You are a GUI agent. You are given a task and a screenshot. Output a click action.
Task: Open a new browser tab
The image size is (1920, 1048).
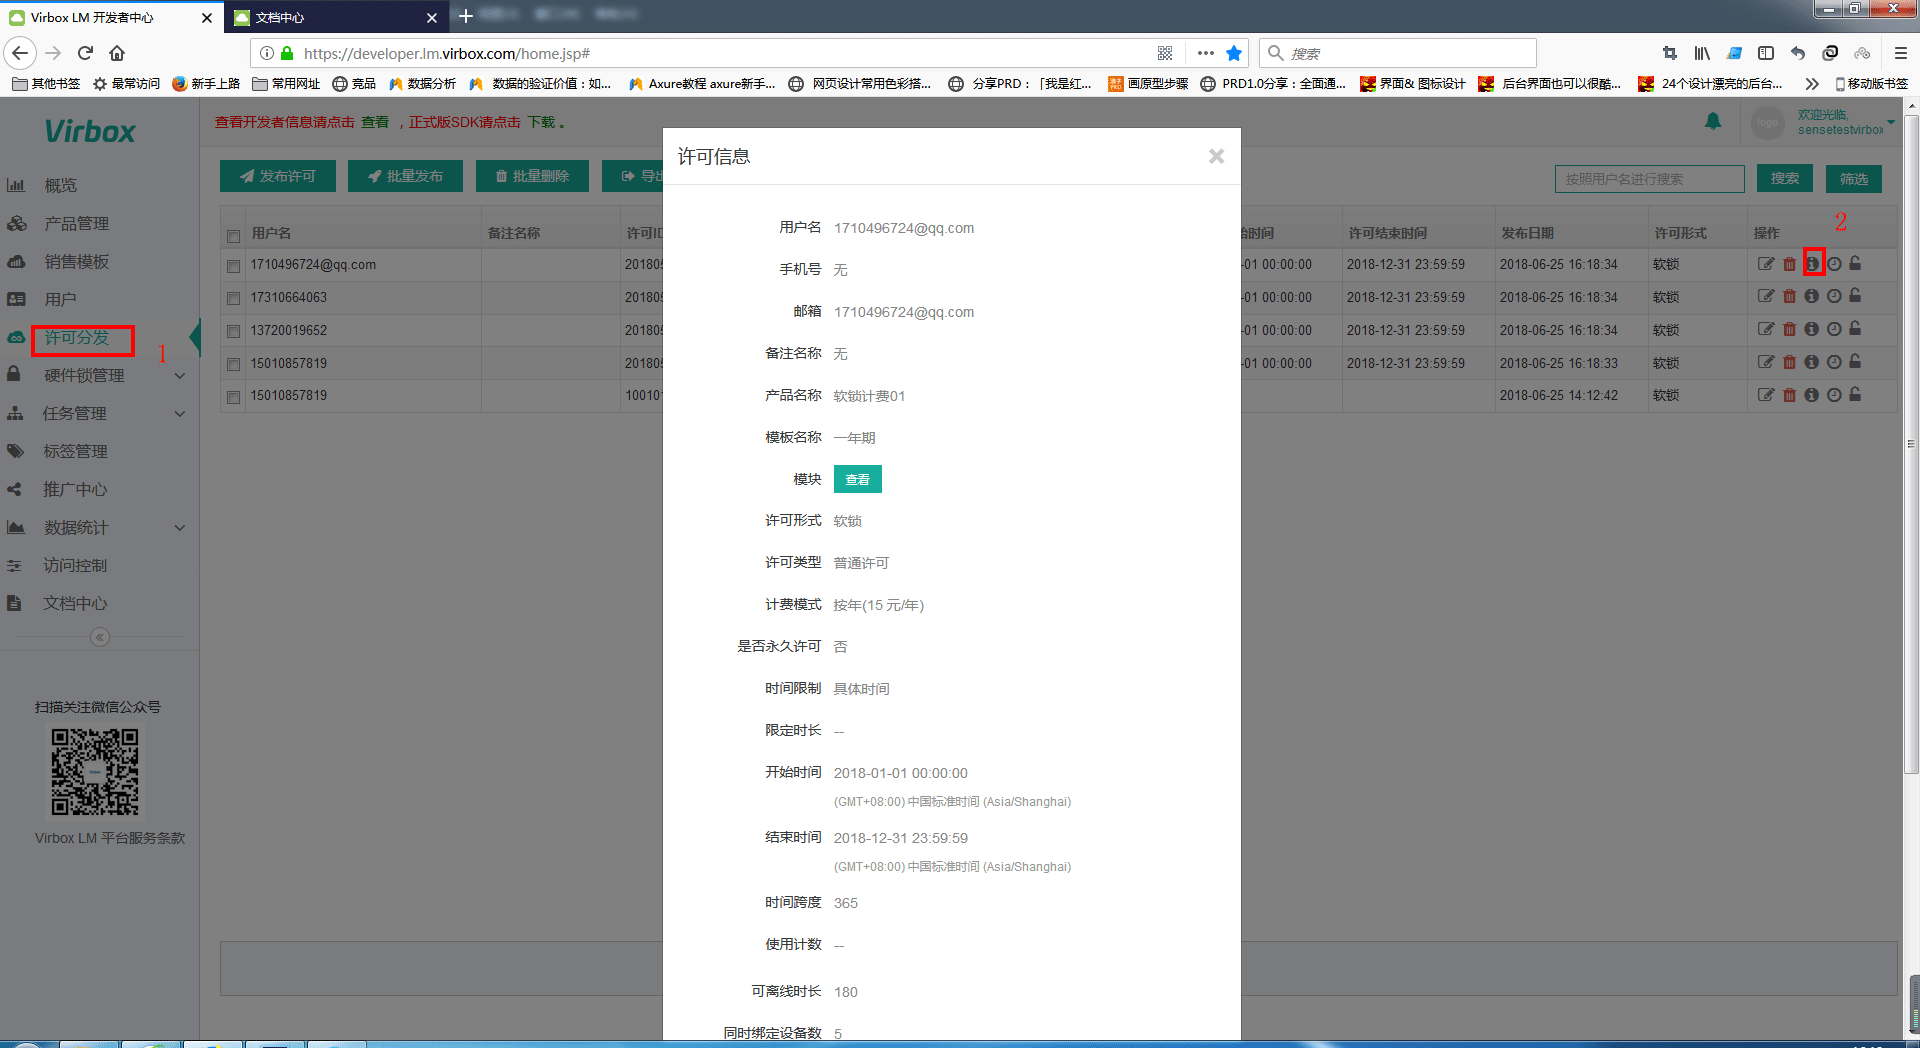(x=465, y=16)
